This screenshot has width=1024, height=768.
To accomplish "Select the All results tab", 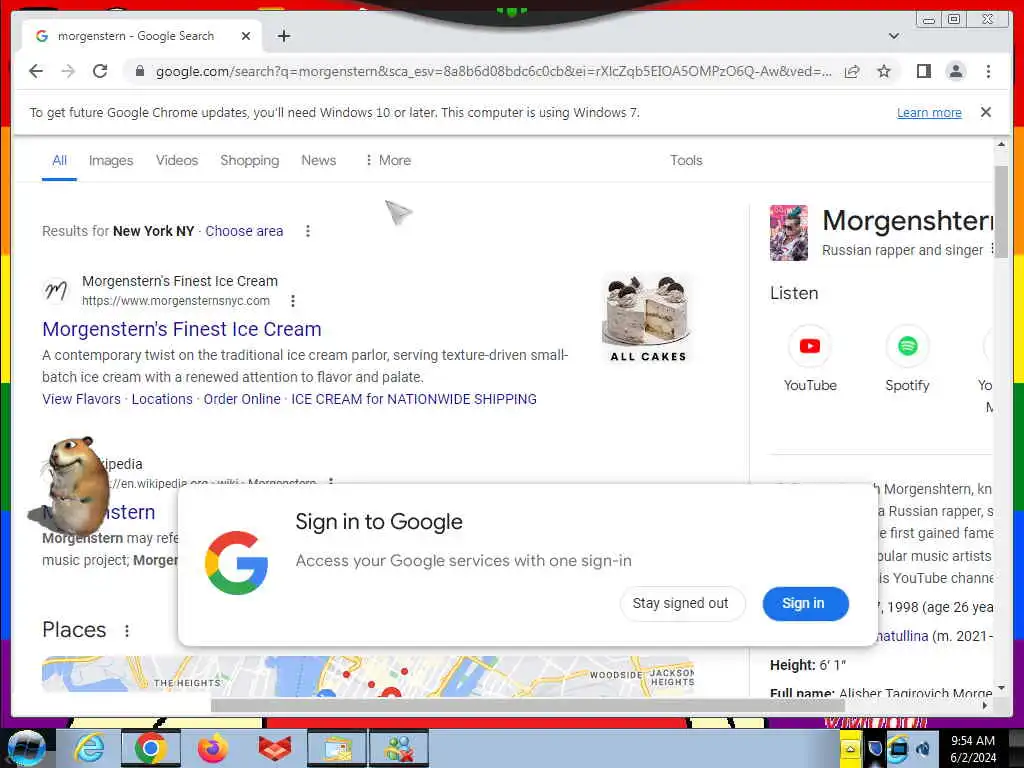I will 59,160.
